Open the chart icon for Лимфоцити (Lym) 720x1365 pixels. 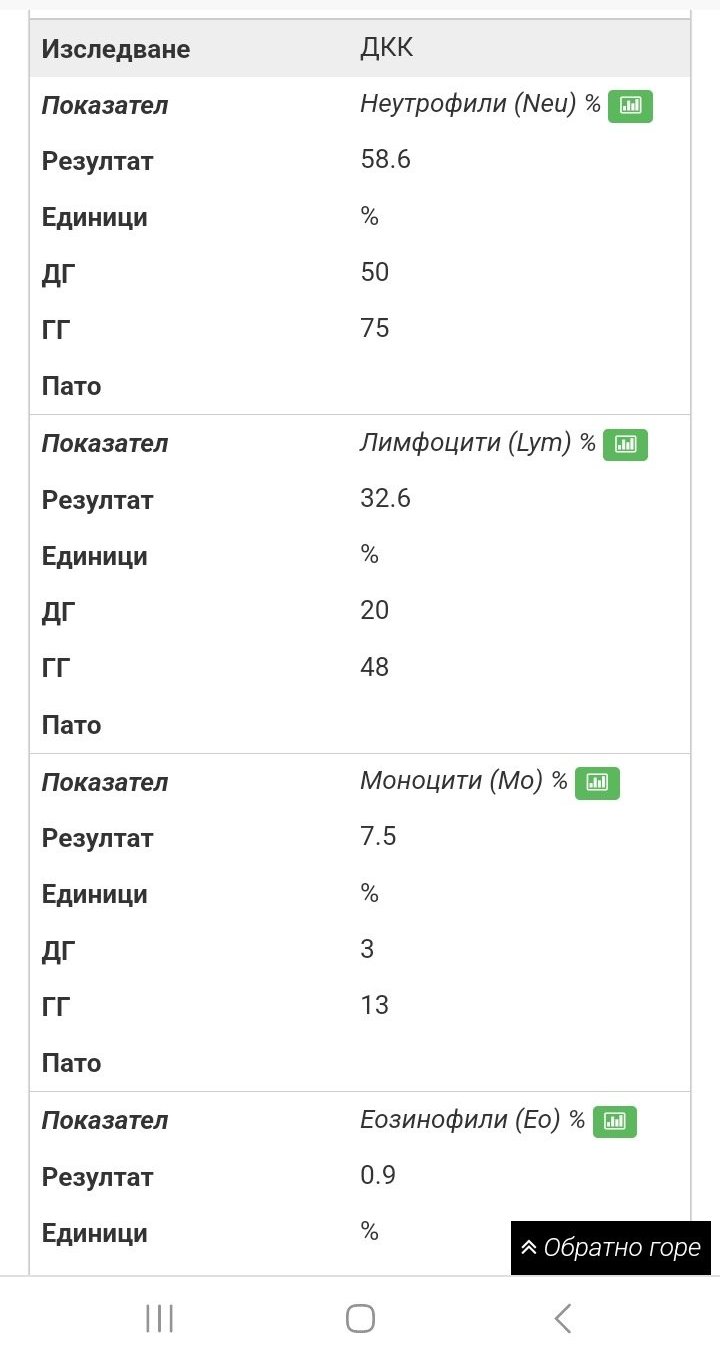pyautogui.click(x=625, y=444)
